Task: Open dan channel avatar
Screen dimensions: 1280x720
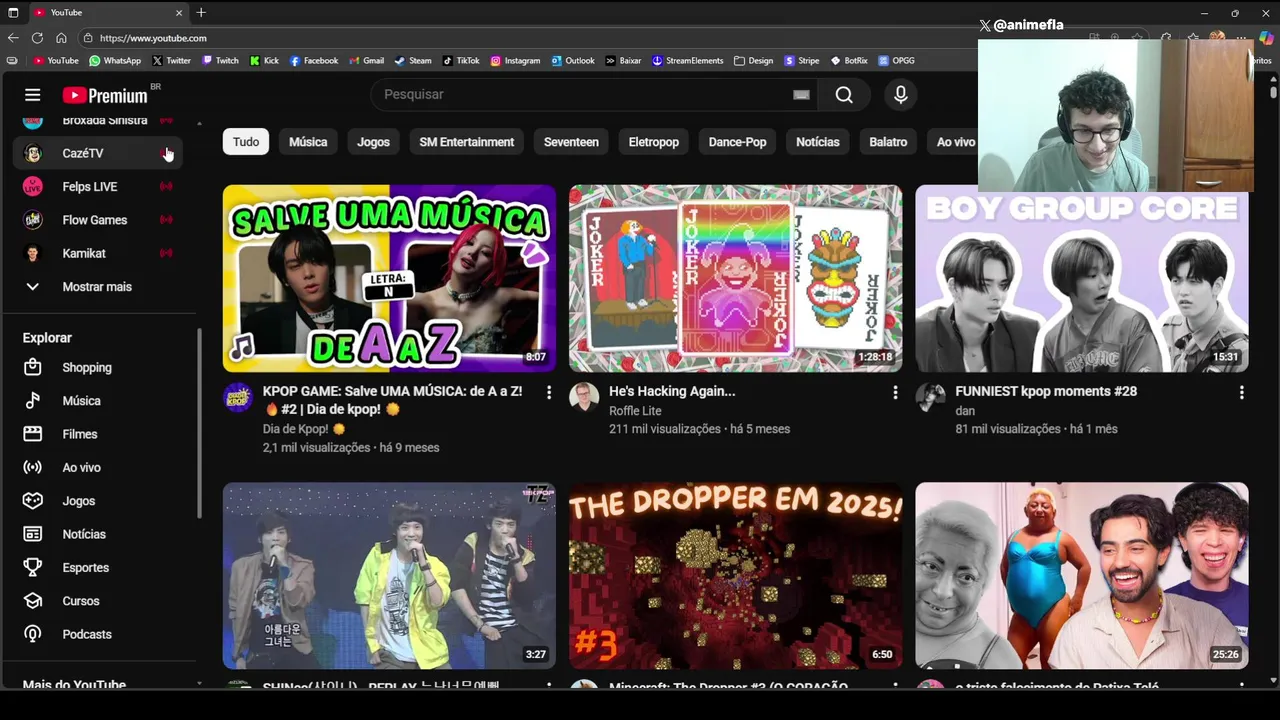Action: pos(930,397)
